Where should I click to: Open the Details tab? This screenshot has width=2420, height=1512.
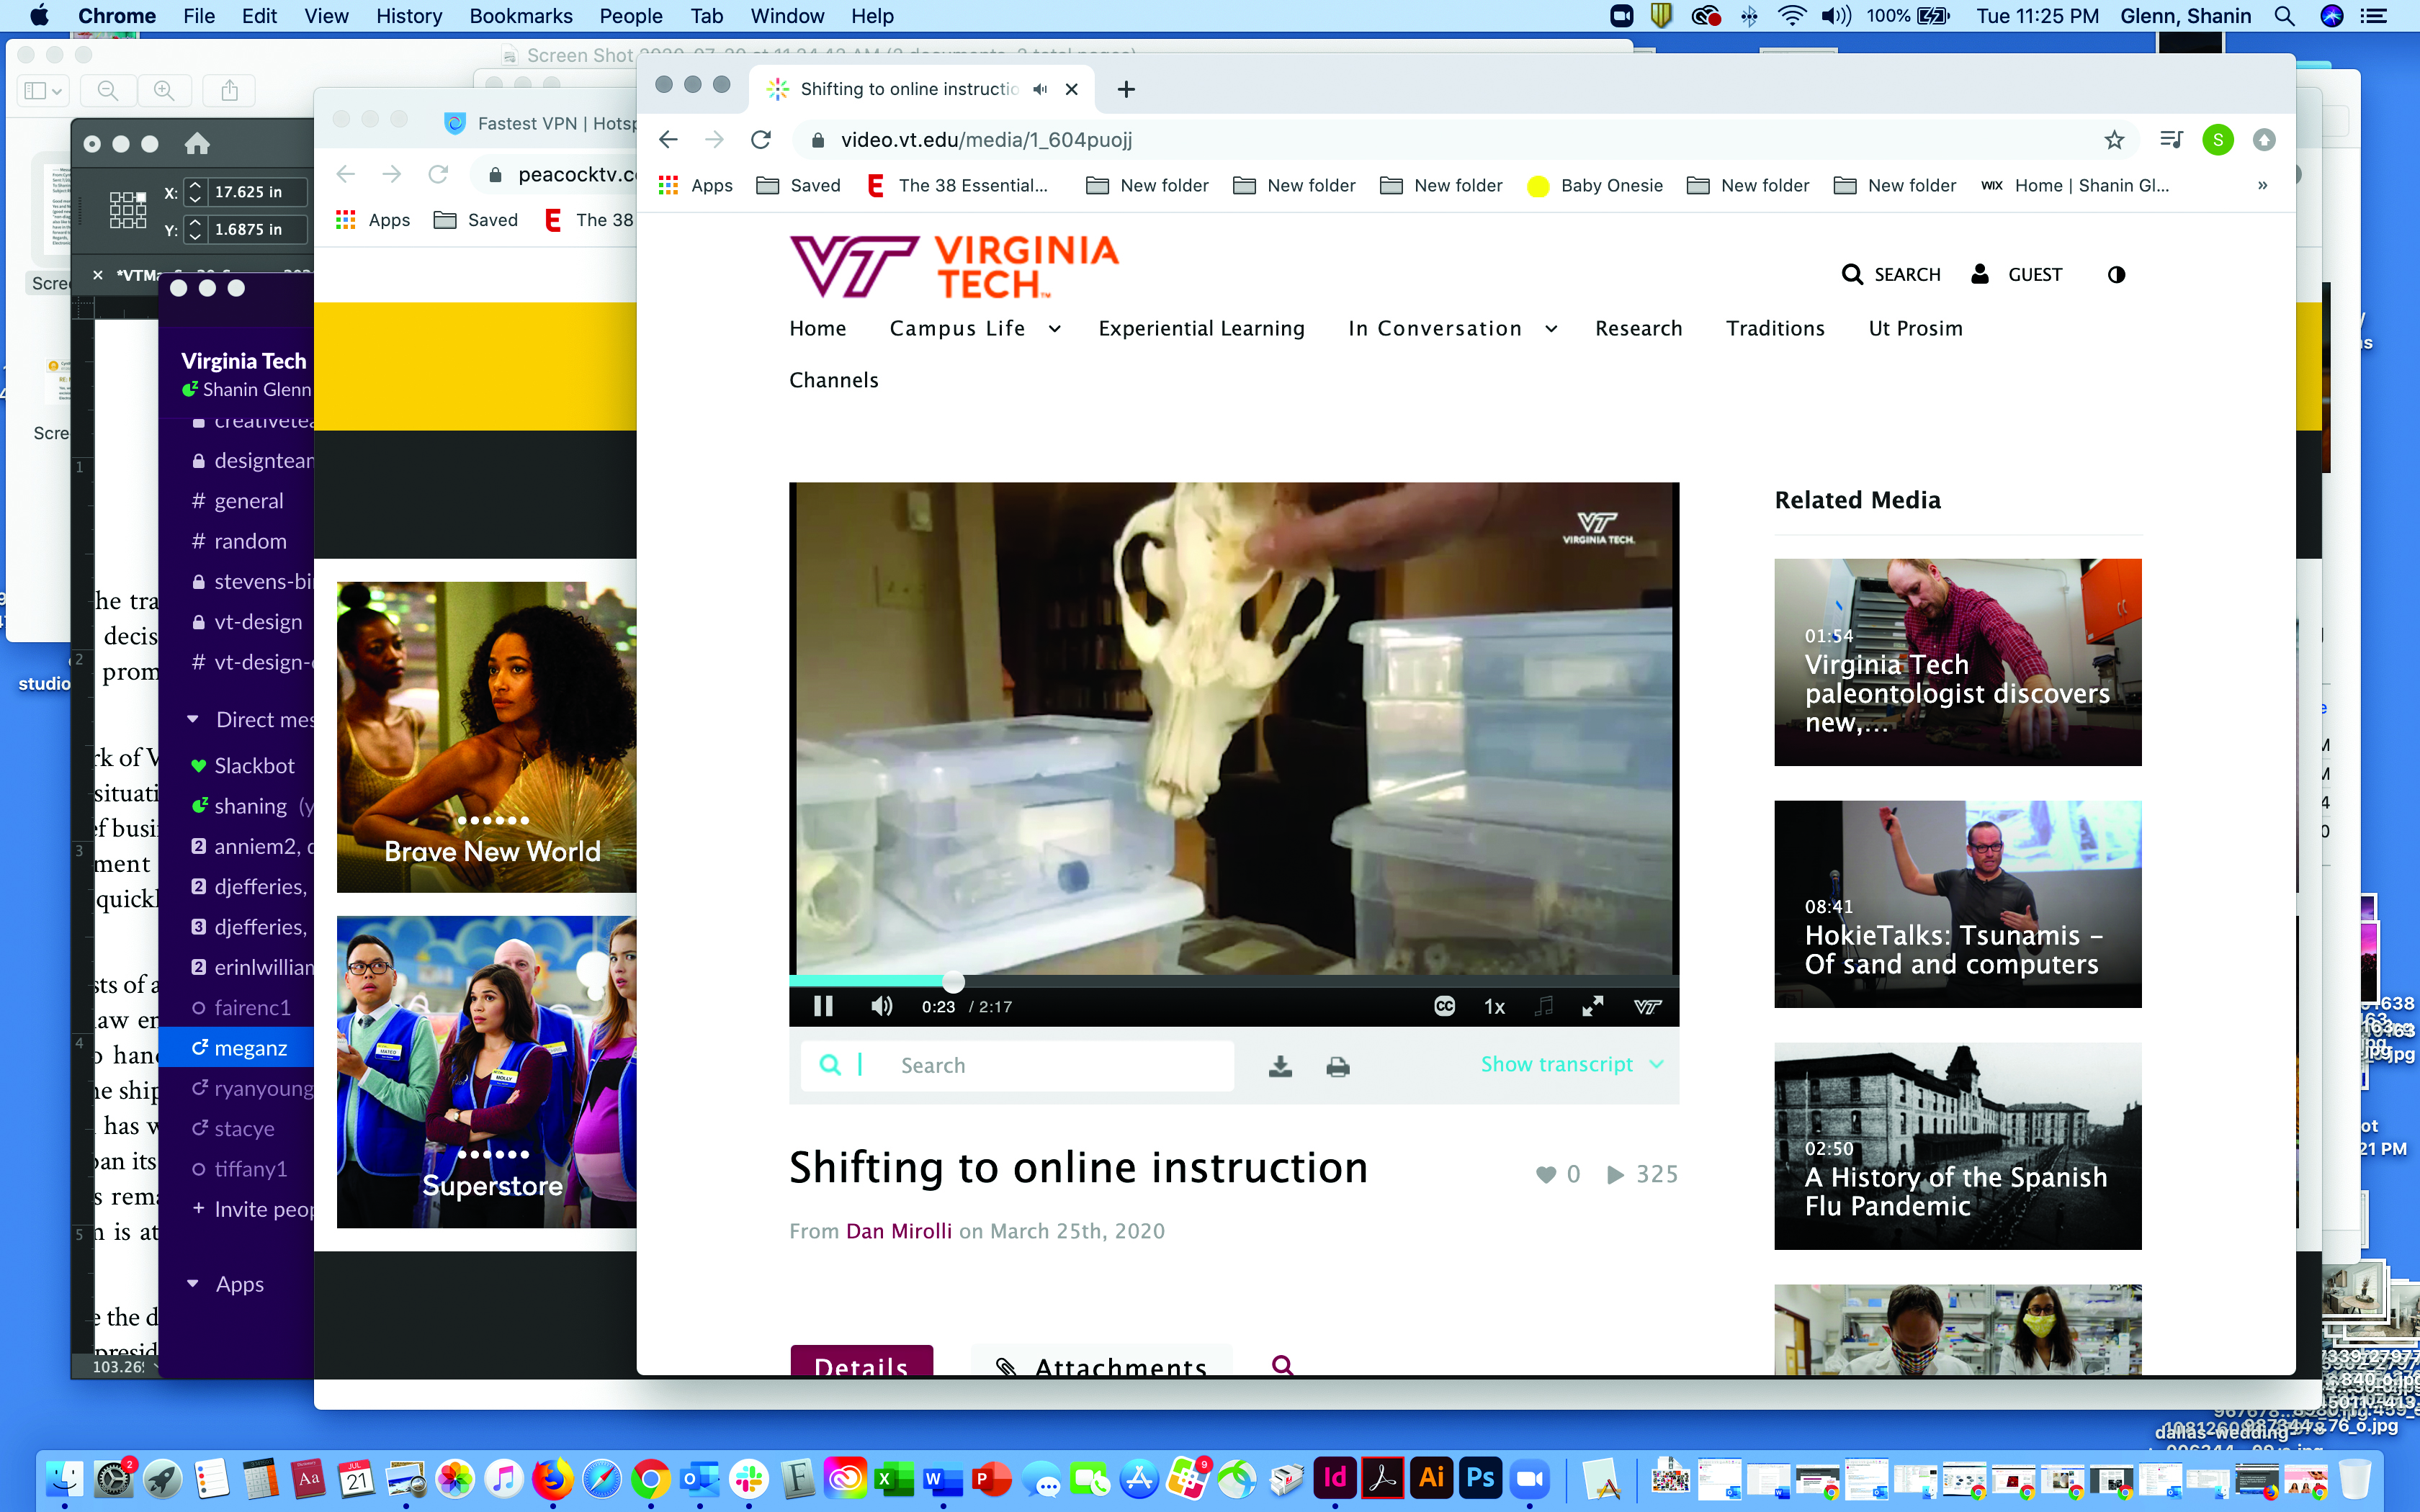[862, 1361]
